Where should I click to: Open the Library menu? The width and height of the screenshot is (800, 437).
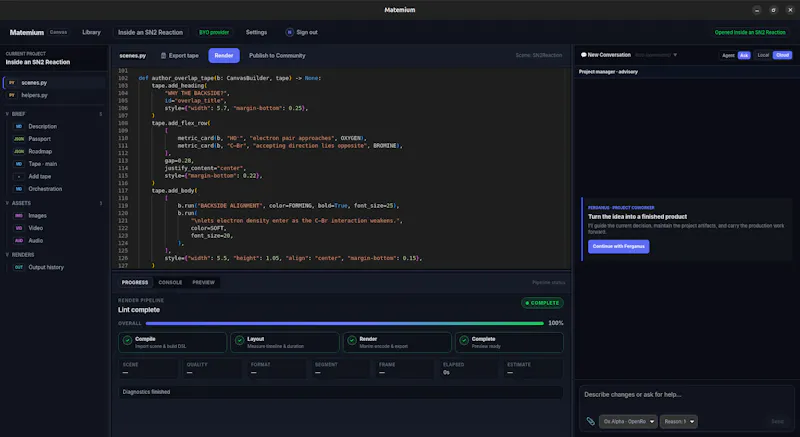(x=91, y=32)
